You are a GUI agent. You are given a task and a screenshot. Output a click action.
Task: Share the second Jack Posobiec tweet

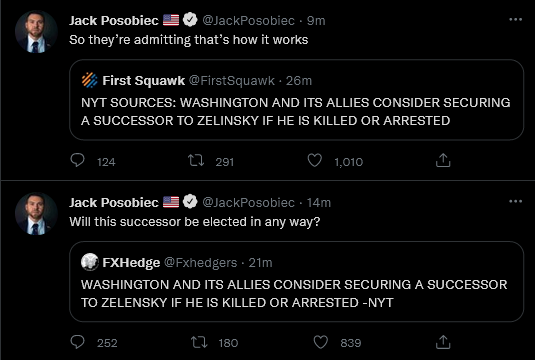point(443,342)
